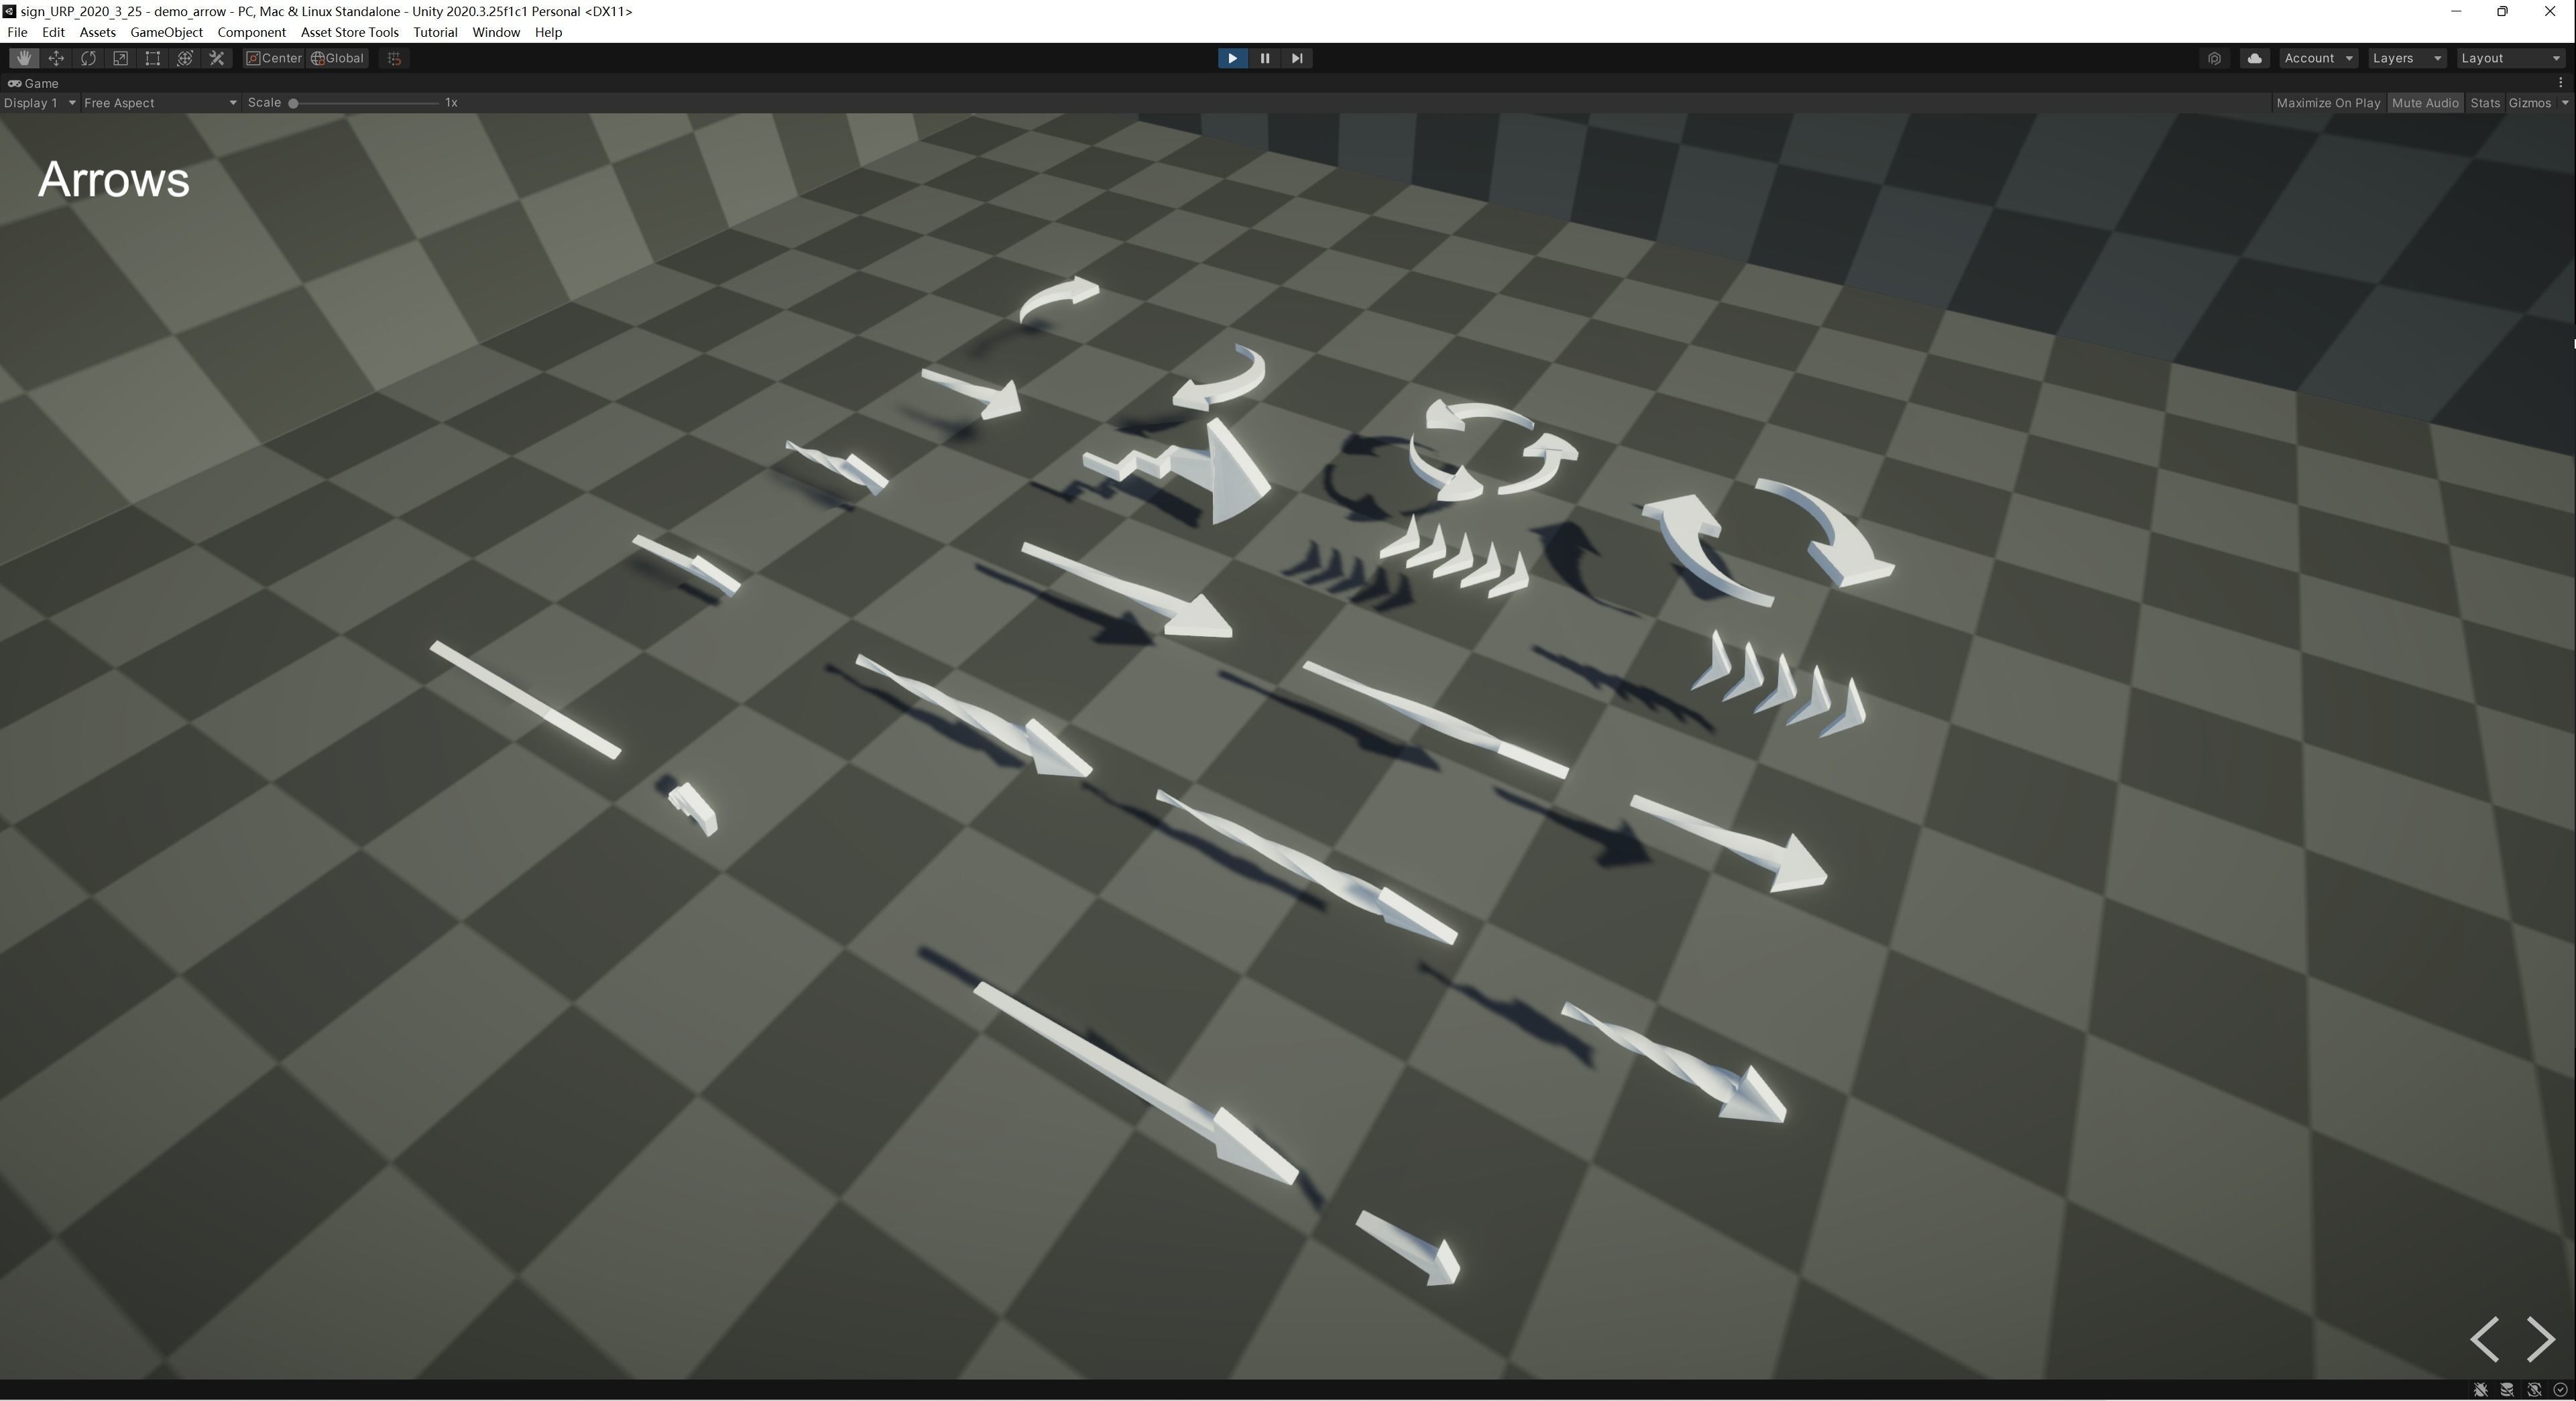Select the Transform tool
This screenshot has height=1401, width=2576.
coord(184,58)
